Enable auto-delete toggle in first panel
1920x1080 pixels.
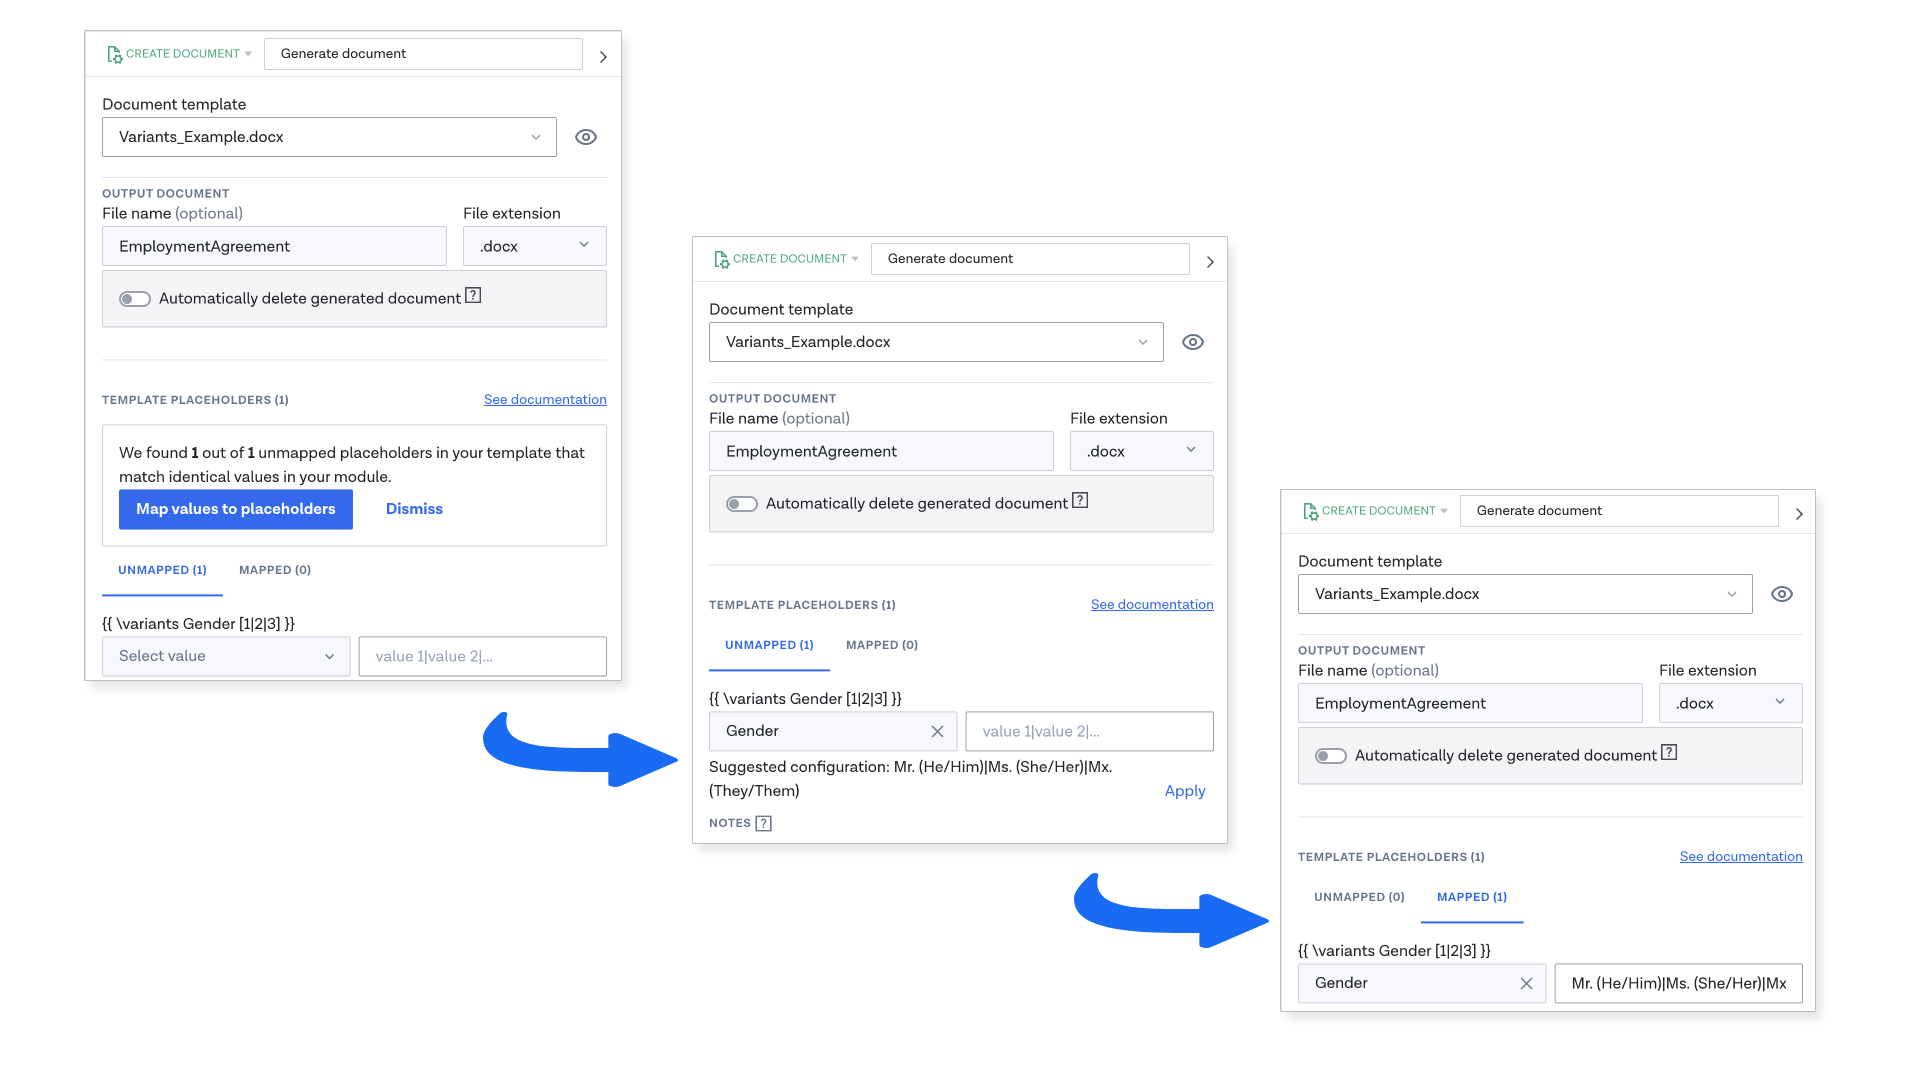135,299
